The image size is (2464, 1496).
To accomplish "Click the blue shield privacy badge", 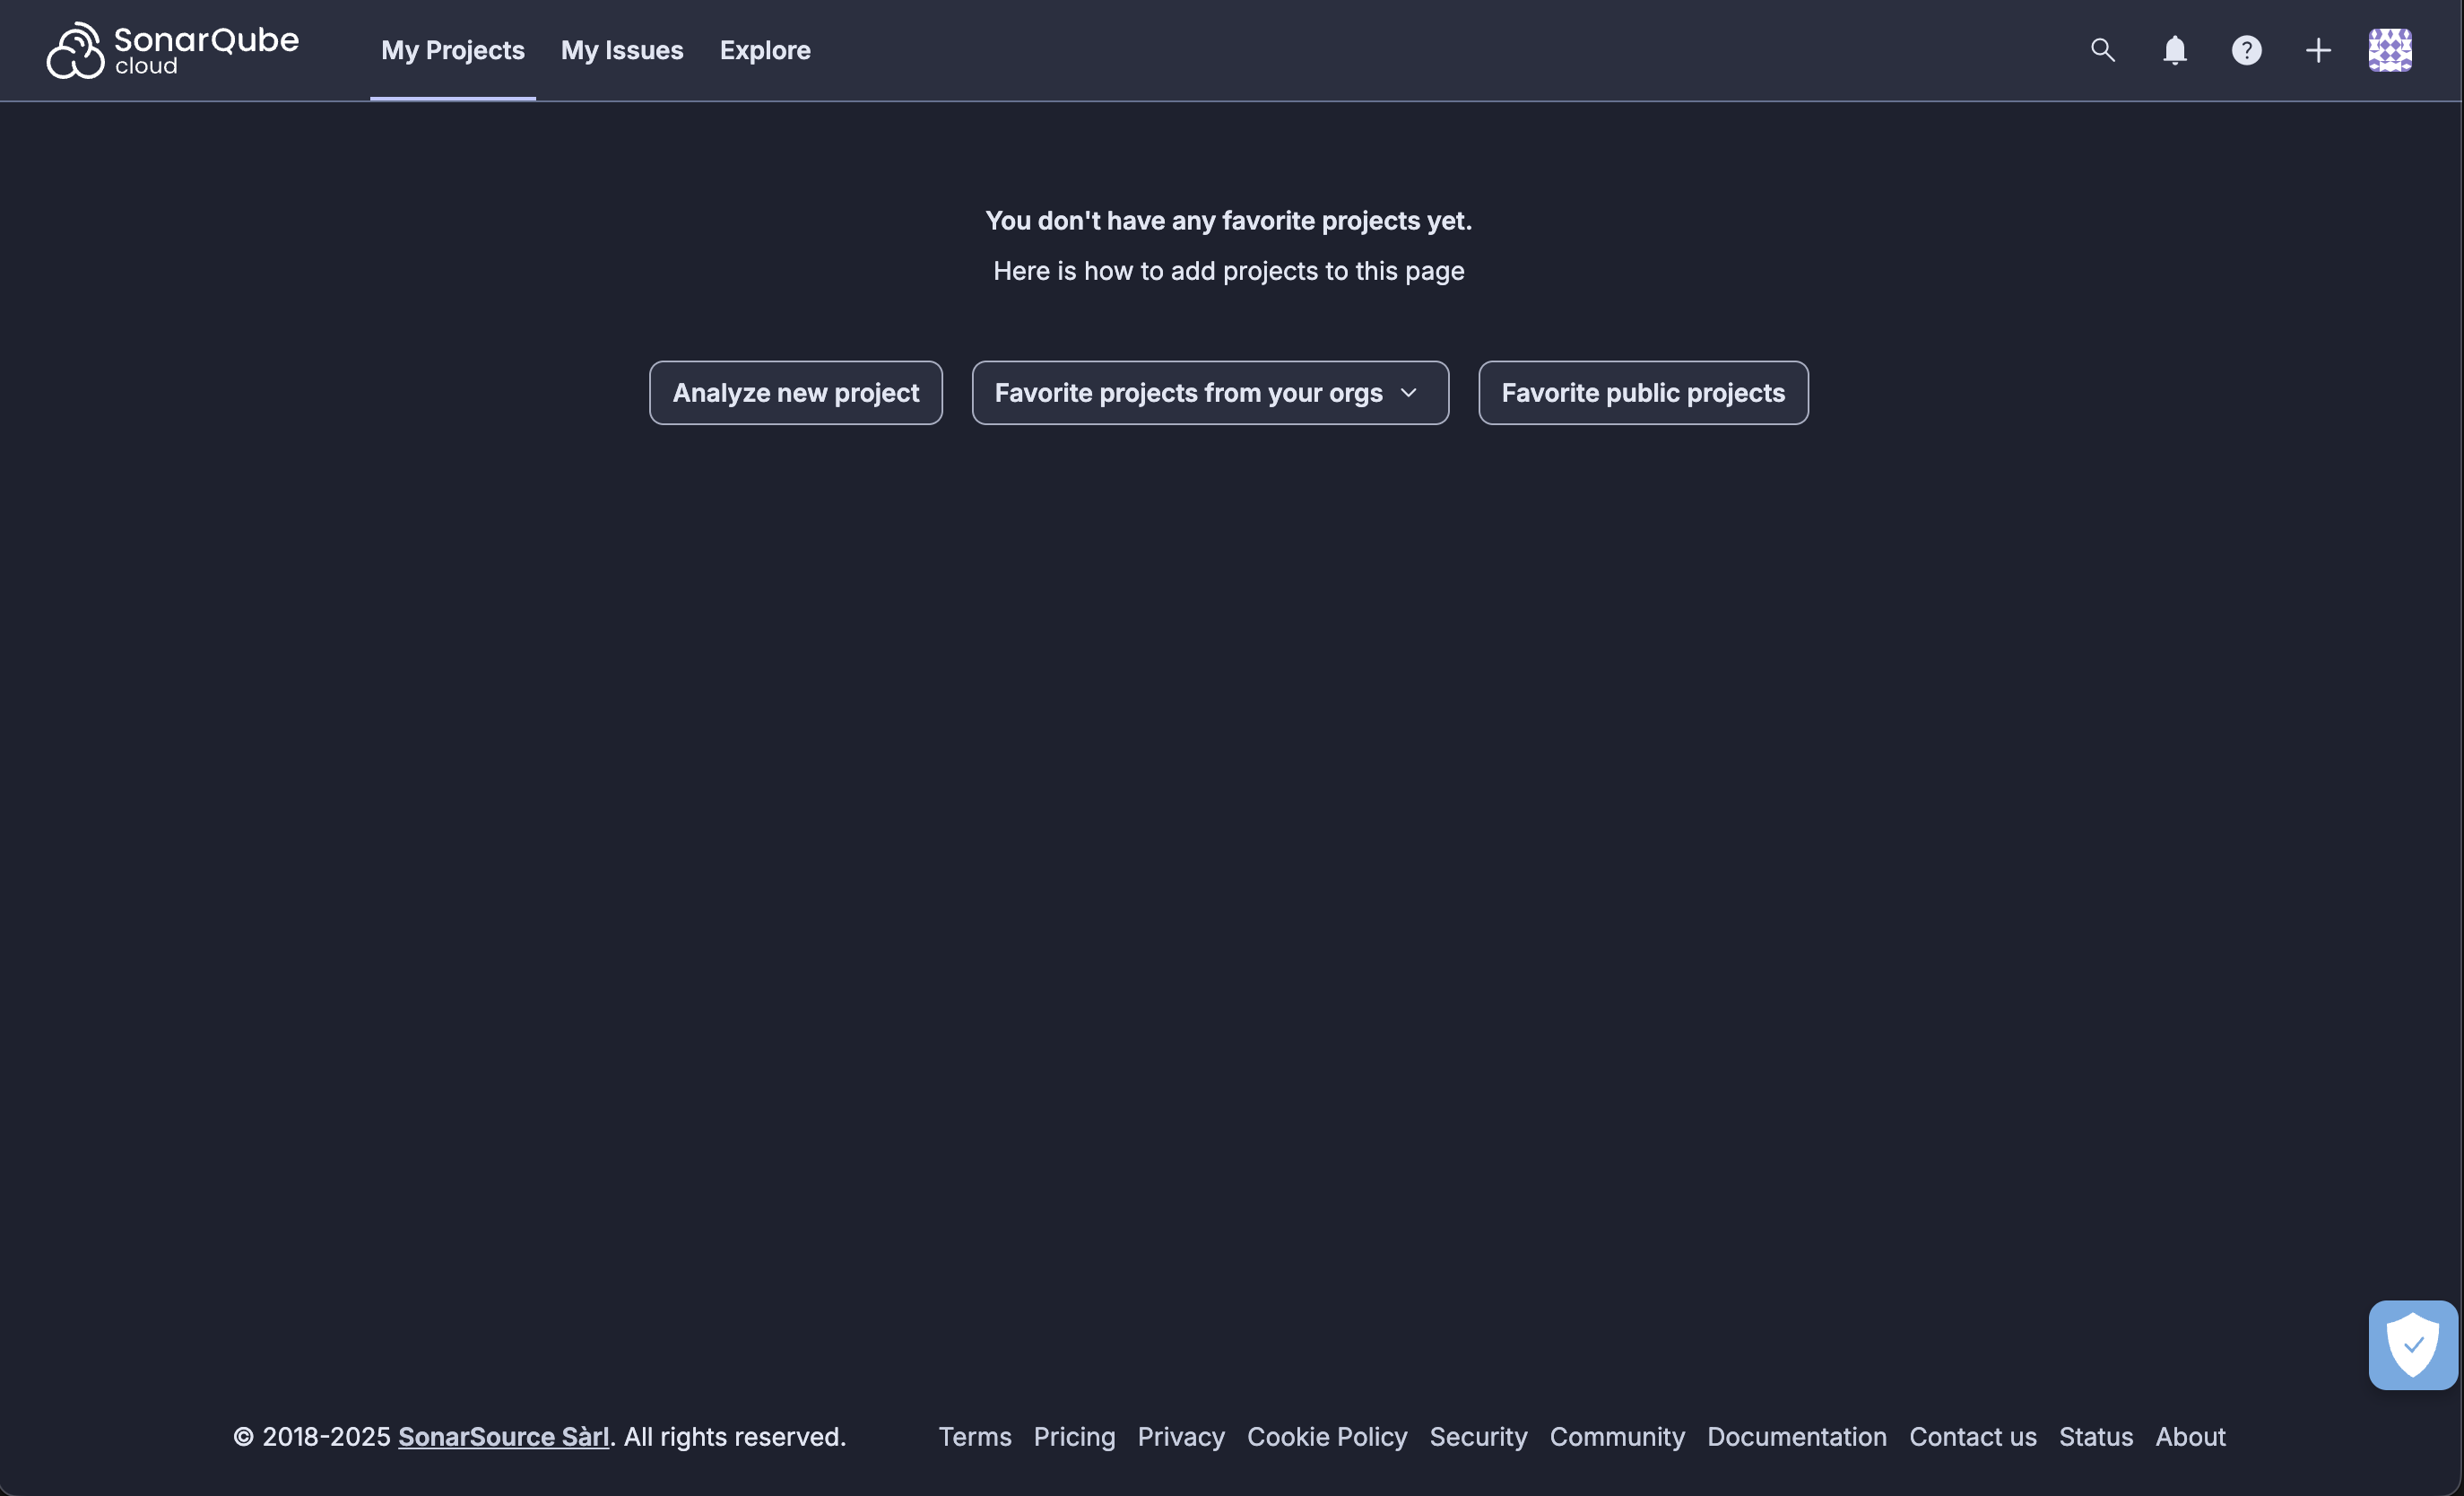I will (x=2412, y=1345).
